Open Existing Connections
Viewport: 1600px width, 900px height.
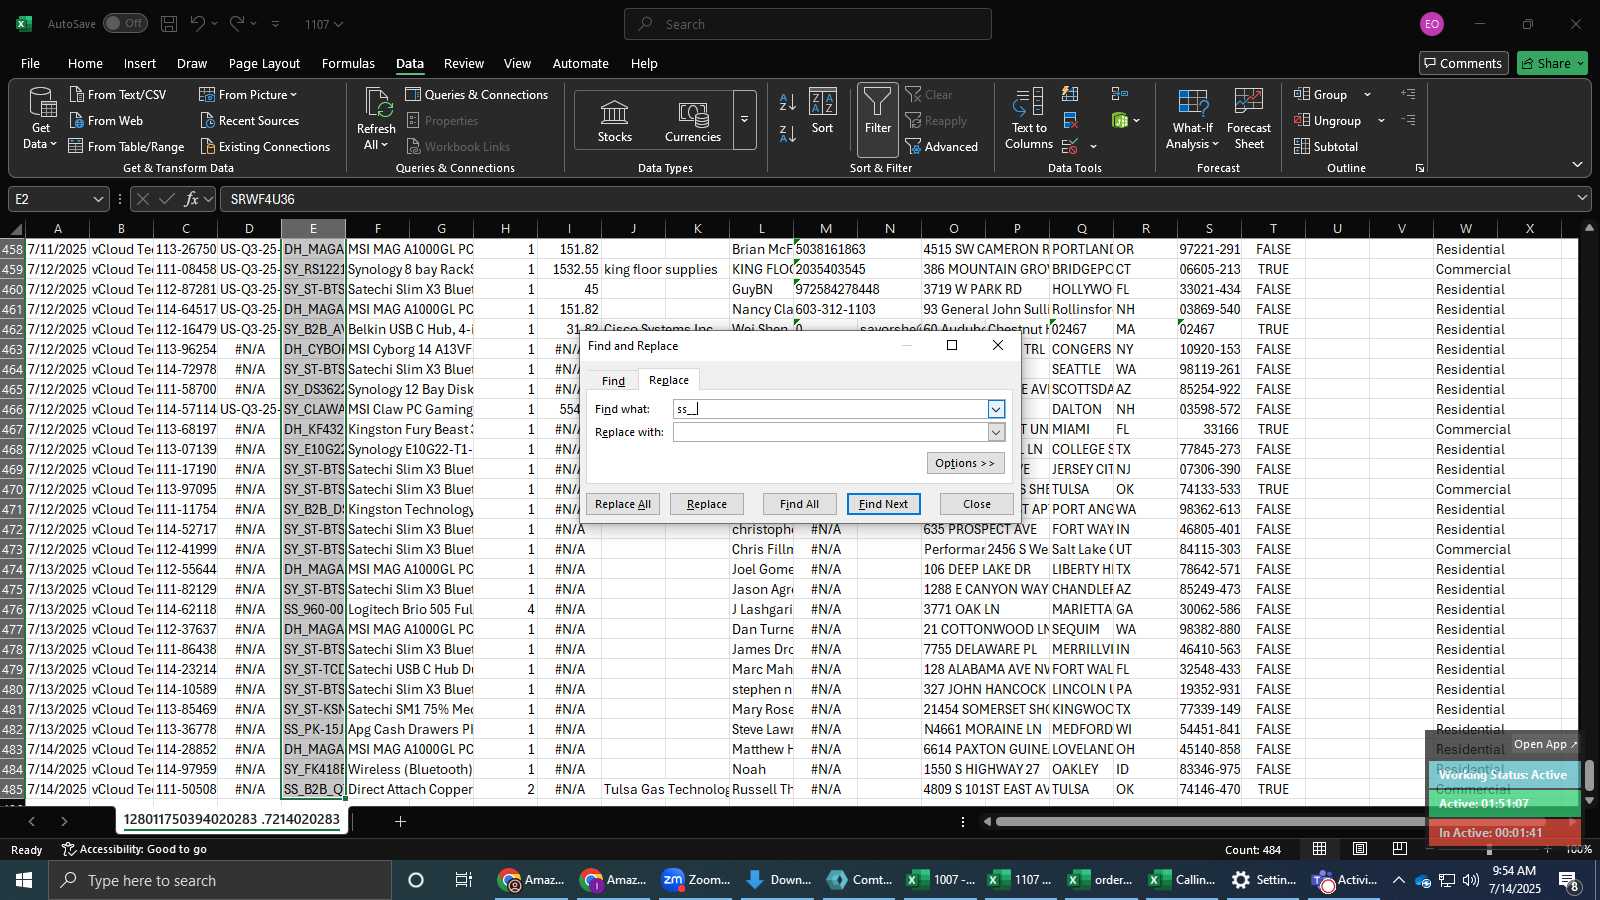(x=265, y=146)
